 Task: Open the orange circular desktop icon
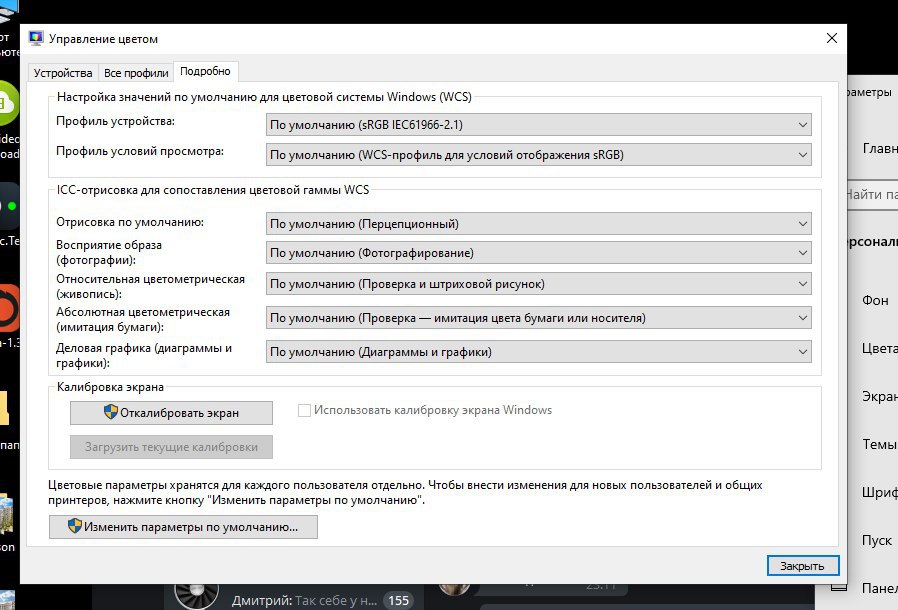point(10,308)
